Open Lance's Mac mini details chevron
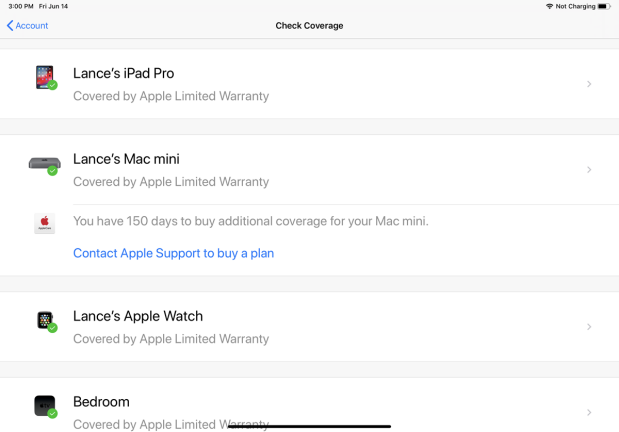Screen dimensions: 619x432 tap(589, 169)
